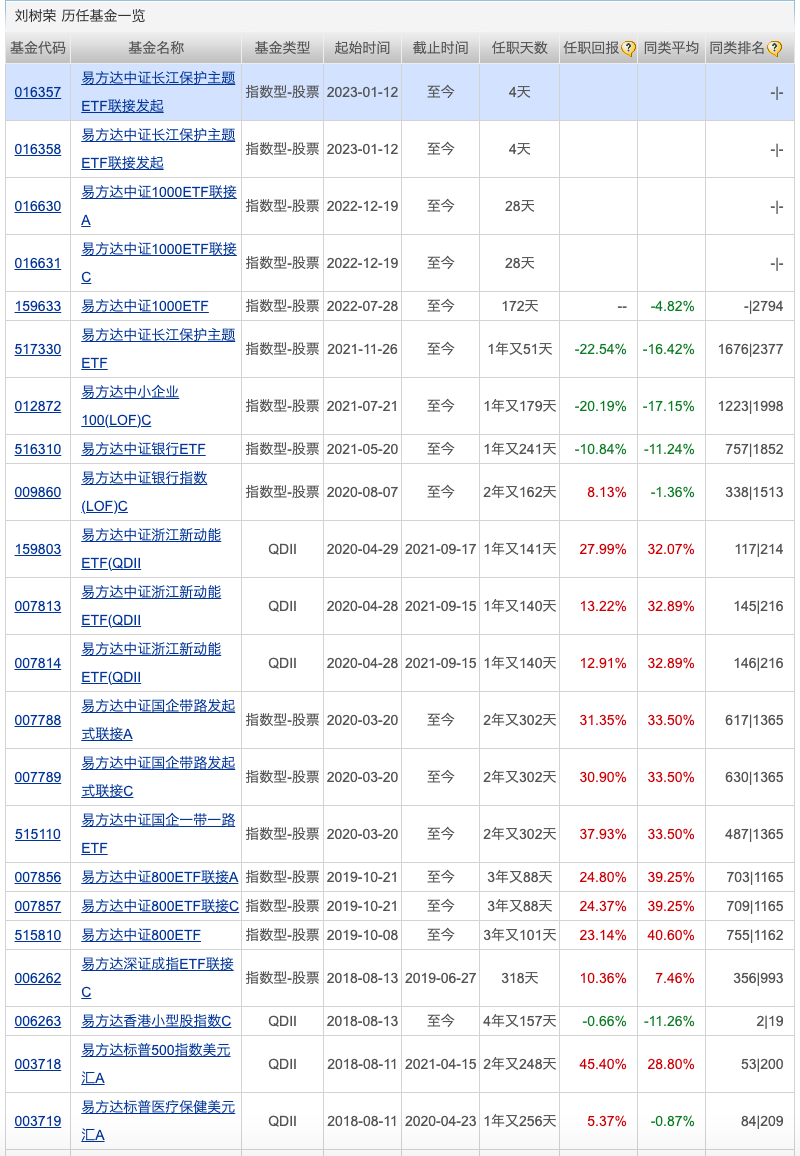Click the 同类平均 column header
The height and width of the screenshot is (1156, 800).
coord(671,48)
